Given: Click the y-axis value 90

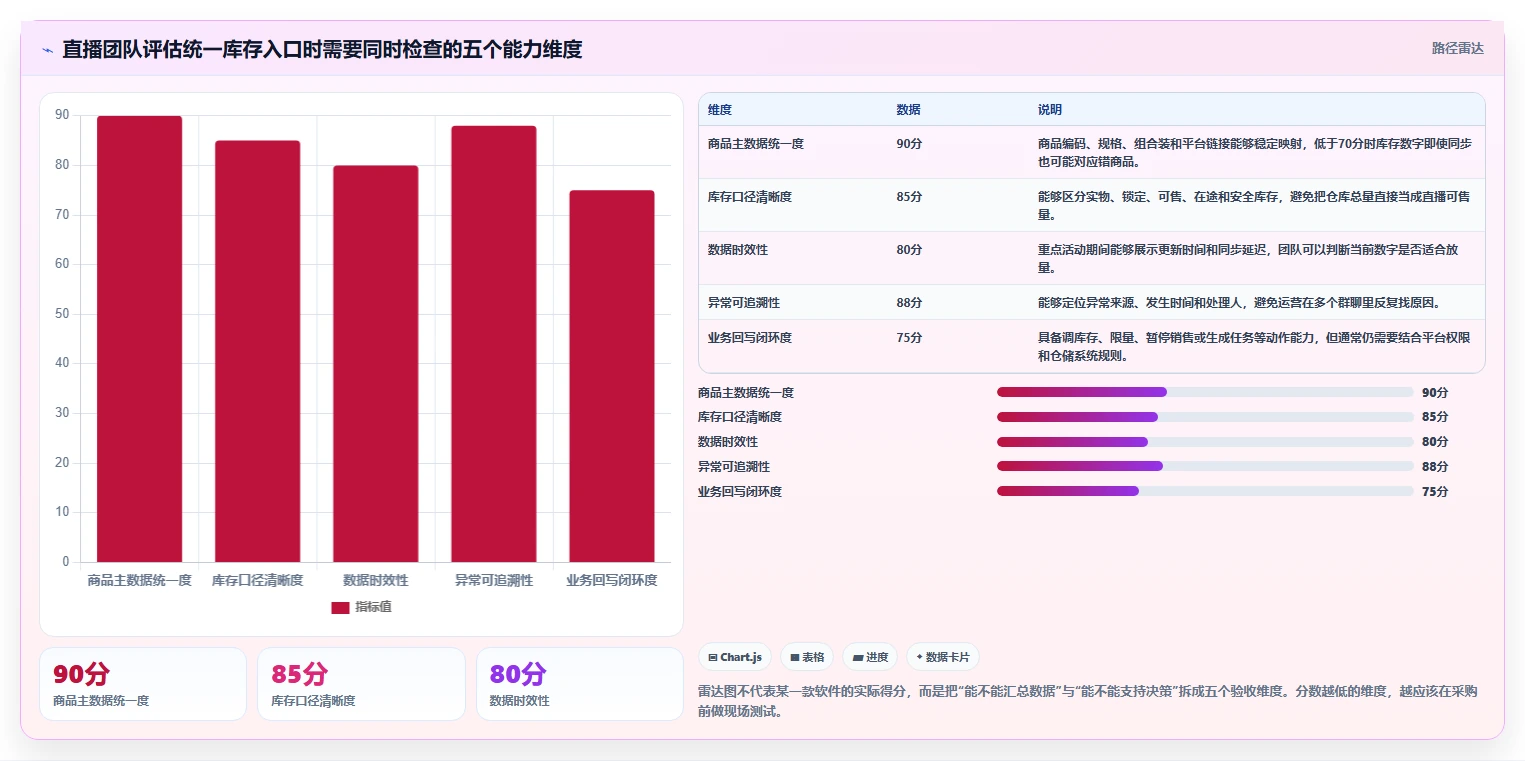Looking at the screenshot, I should [63, 116].
